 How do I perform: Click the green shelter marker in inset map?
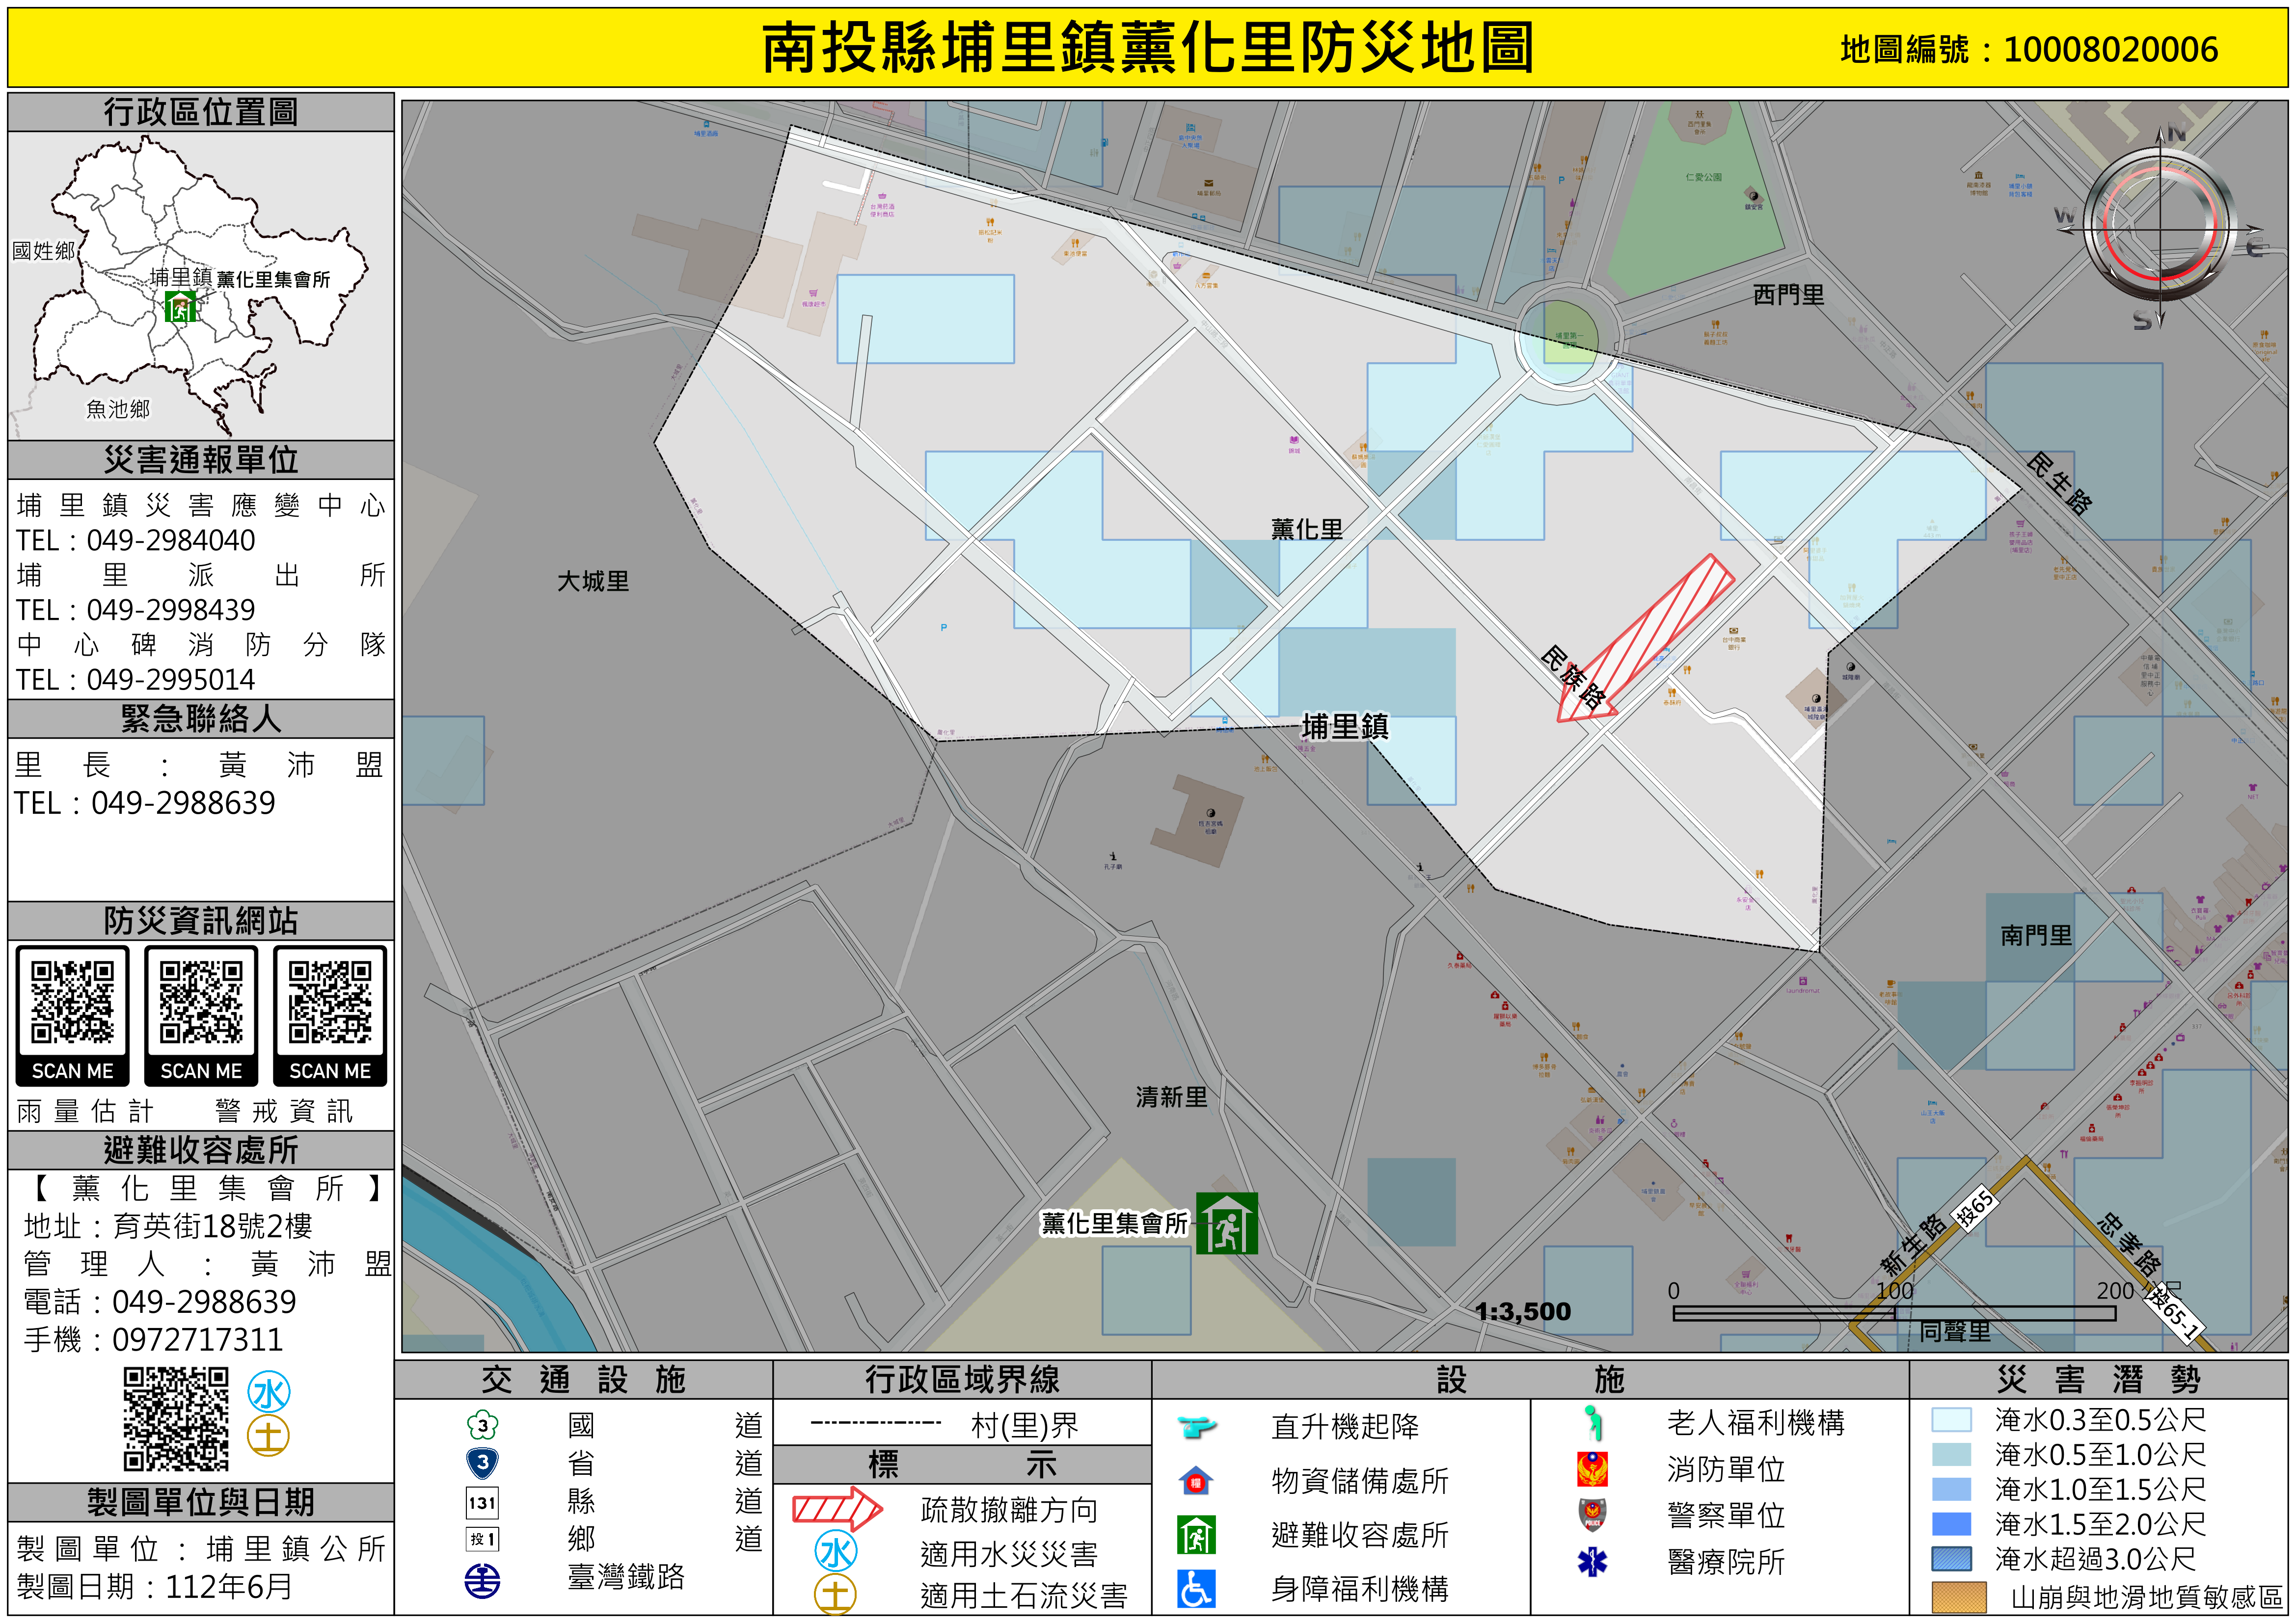click(x=180, y=306)
